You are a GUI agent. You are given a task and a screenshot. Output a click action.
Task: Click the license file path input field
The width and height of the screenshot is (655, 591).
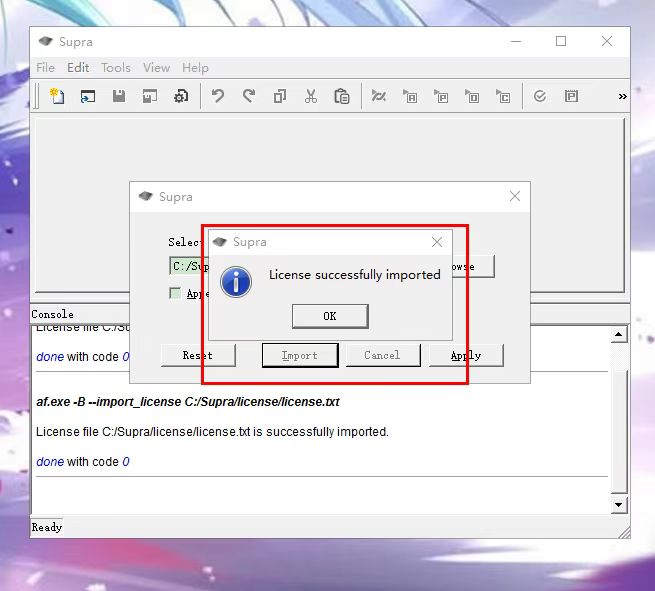coord(189,266)
